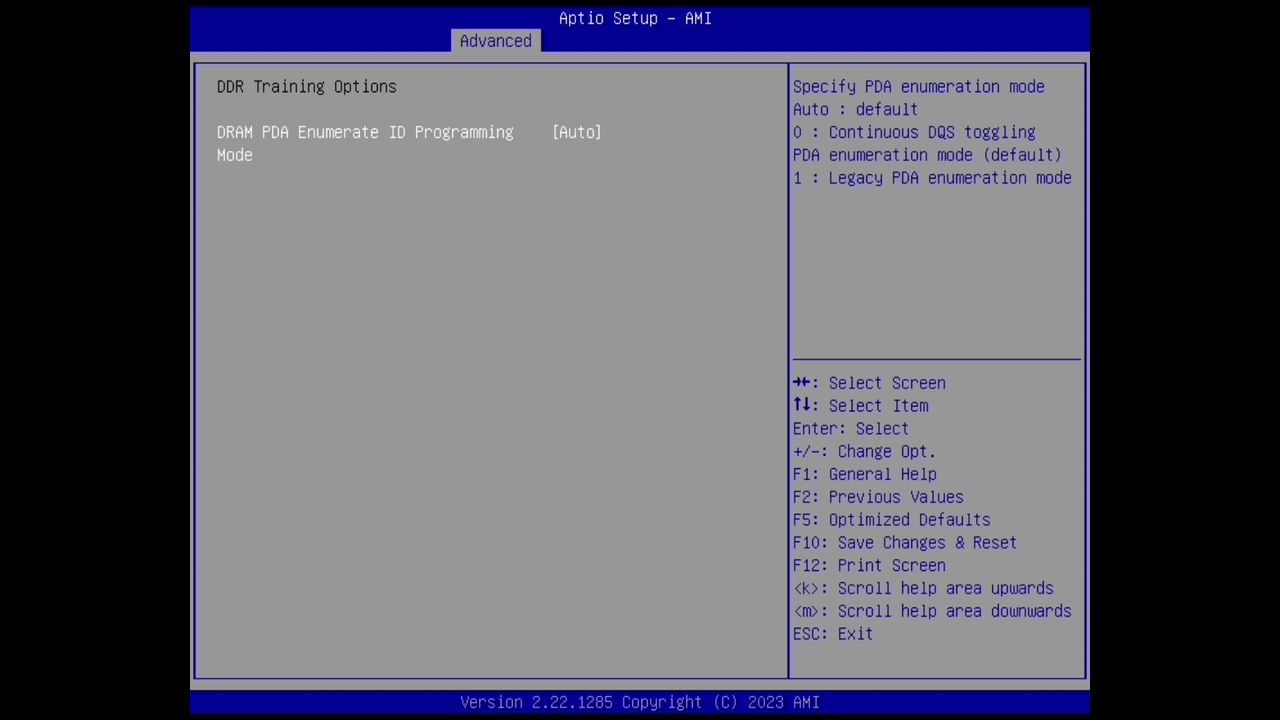Open the [Auto] value dropdown
Image resolution: width=1280 pixels, height=720 pixels.
(x=577, y=132)
